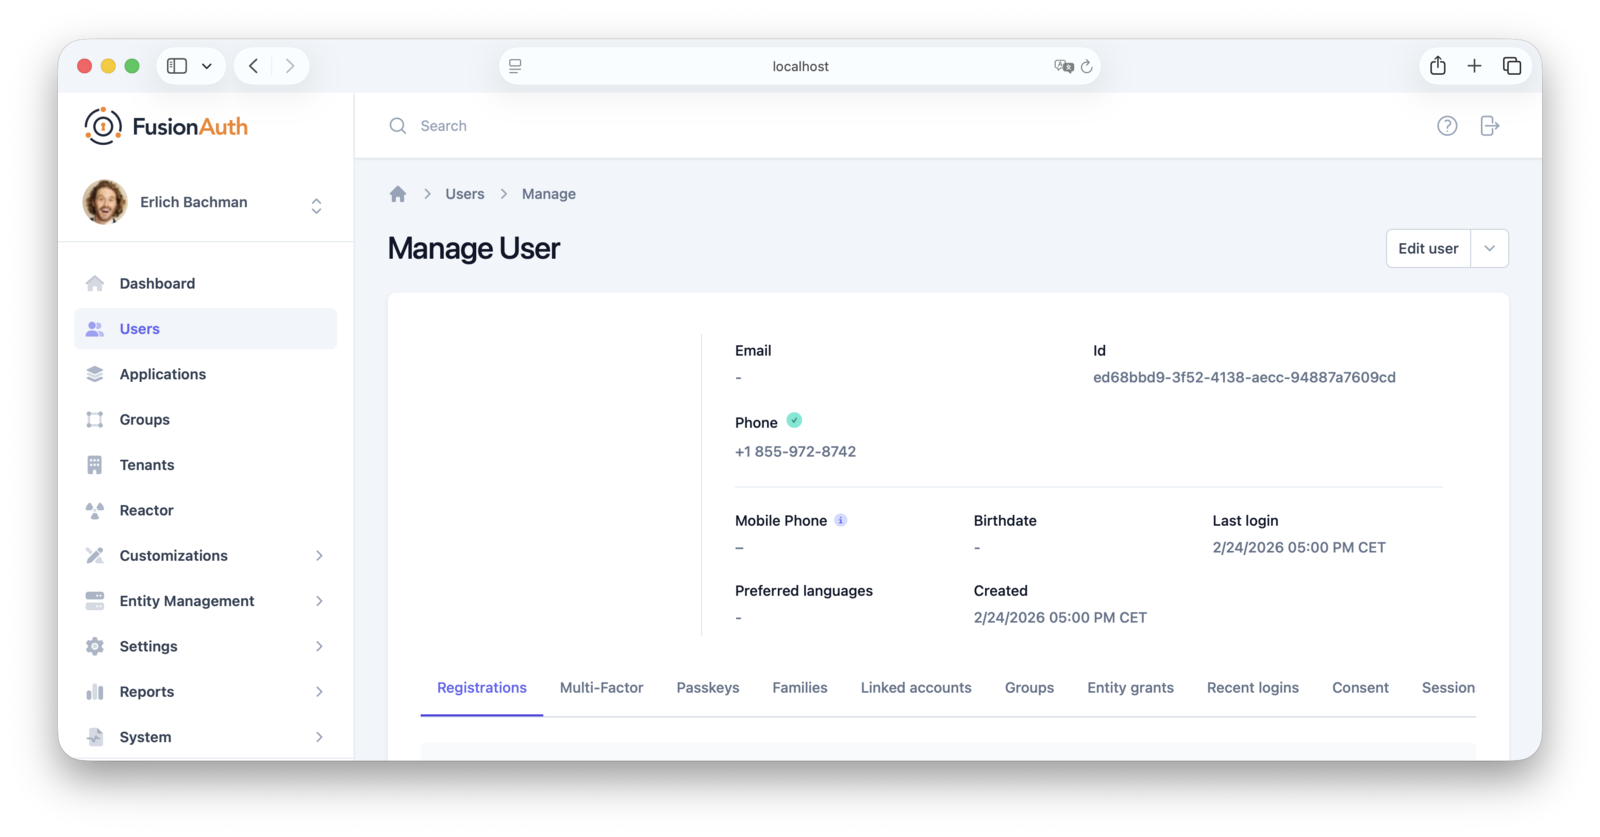The height and width of the screenshot is (837, 1600).
Task: Switch to the Consent tab
Action: [x=1360, y=688]
